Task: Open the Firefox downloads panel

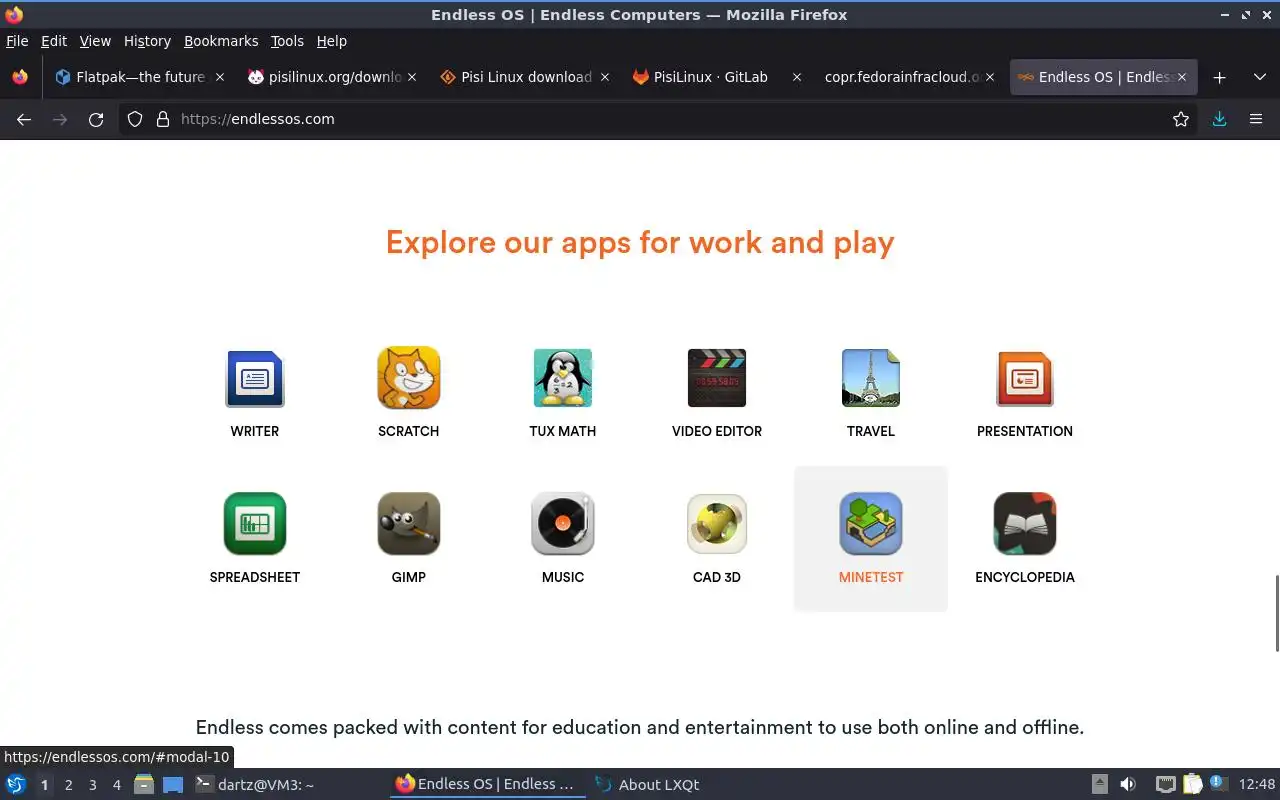Action: [1220, 119]
